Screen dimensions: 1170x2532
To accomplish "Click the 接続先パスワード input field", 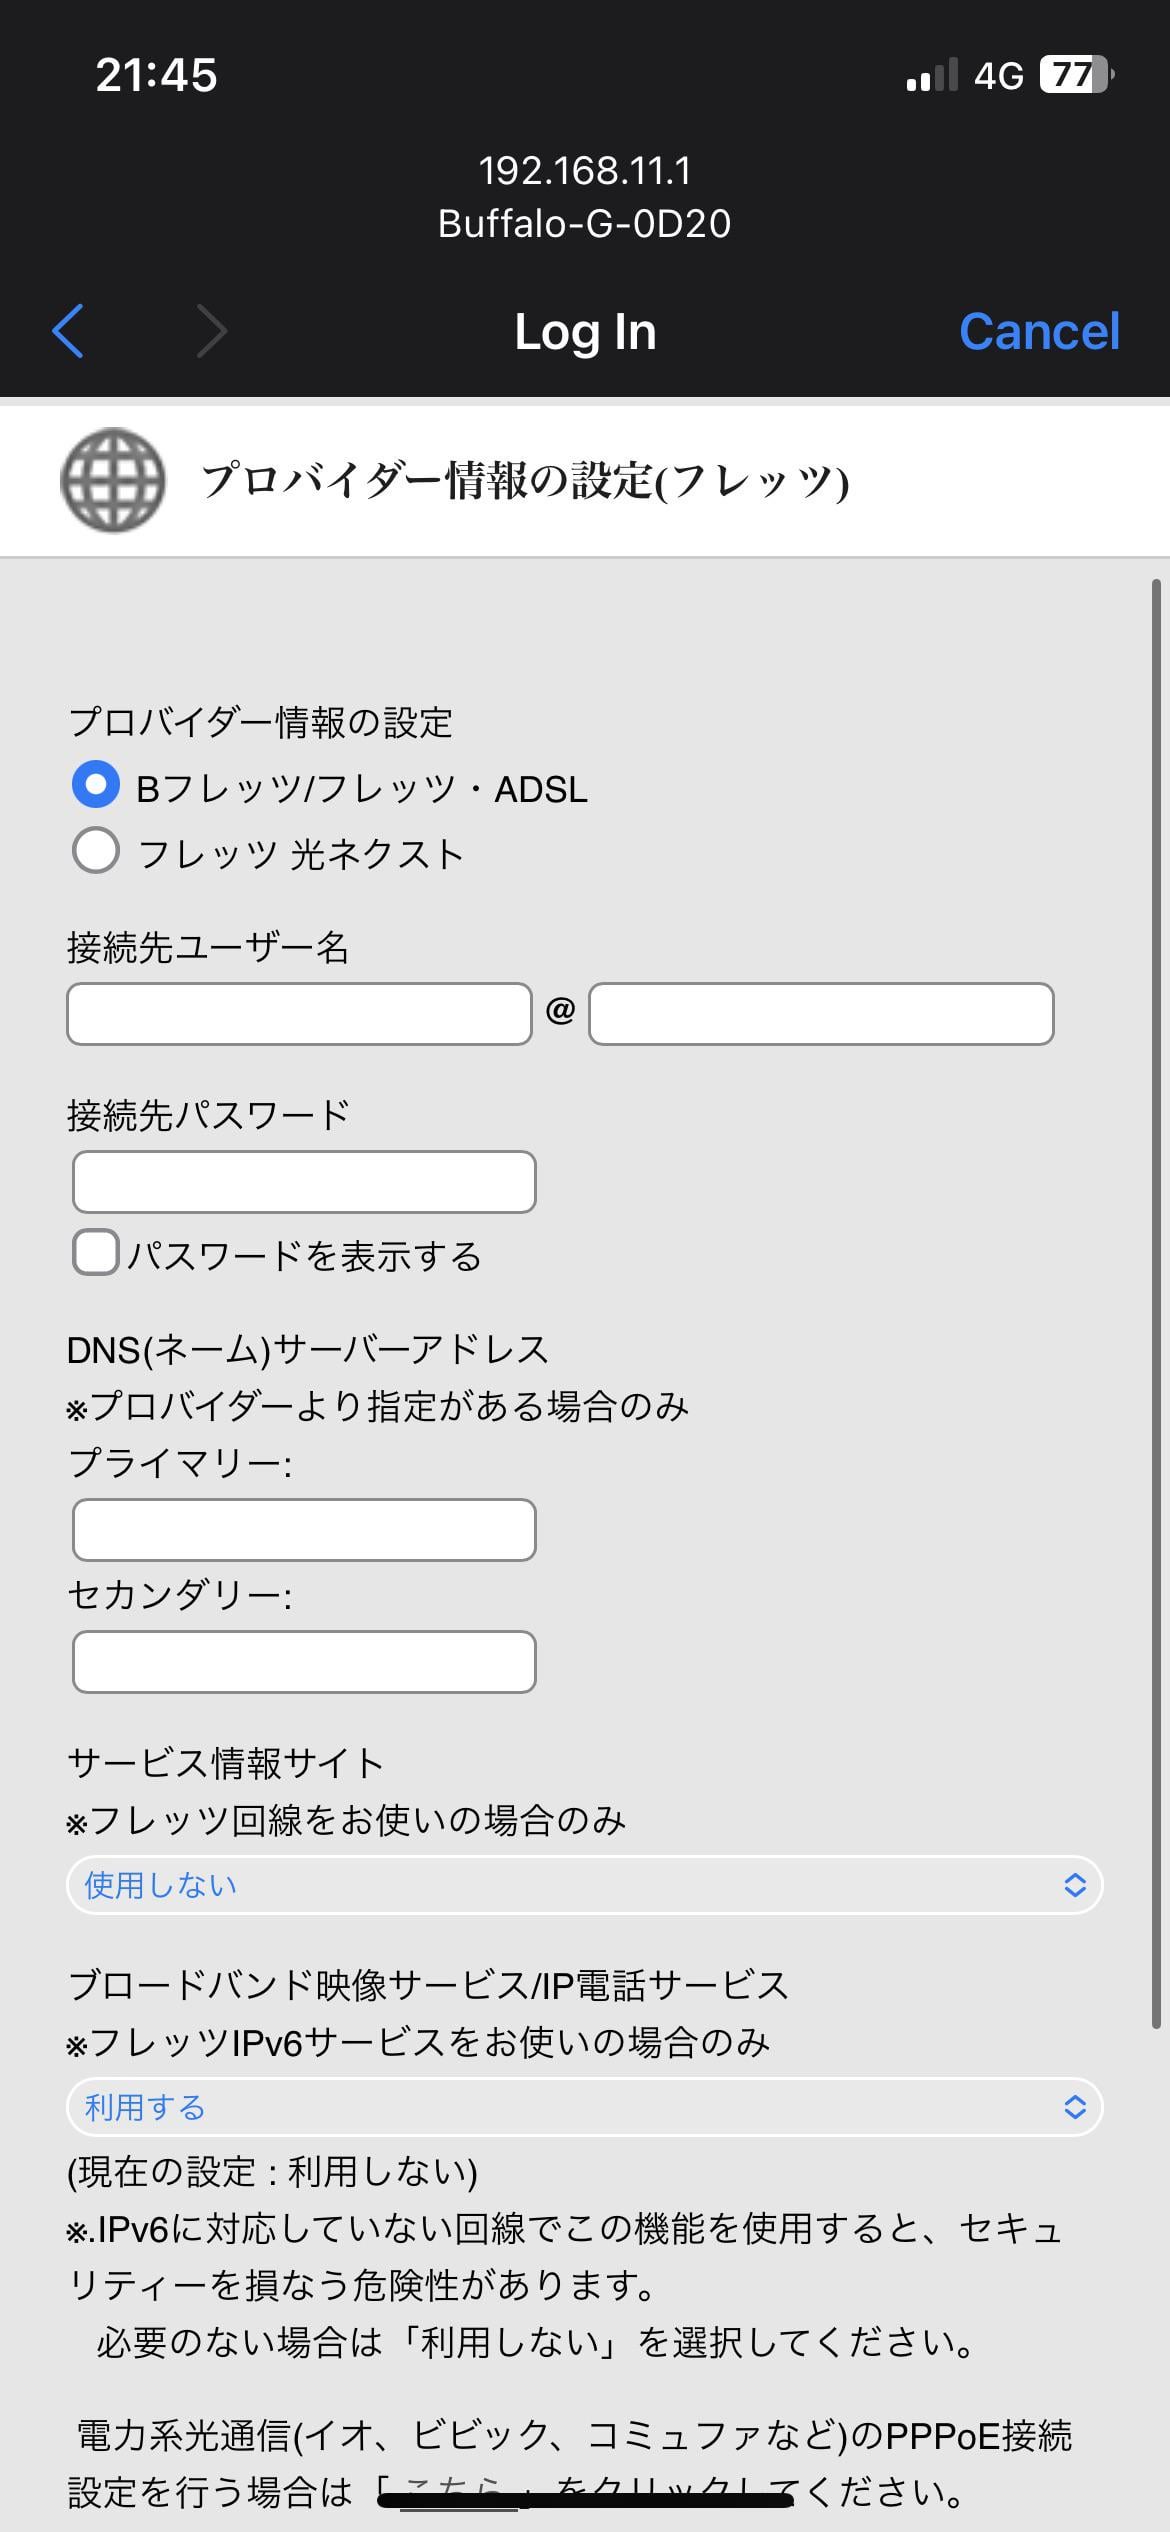I will 304,1182.
